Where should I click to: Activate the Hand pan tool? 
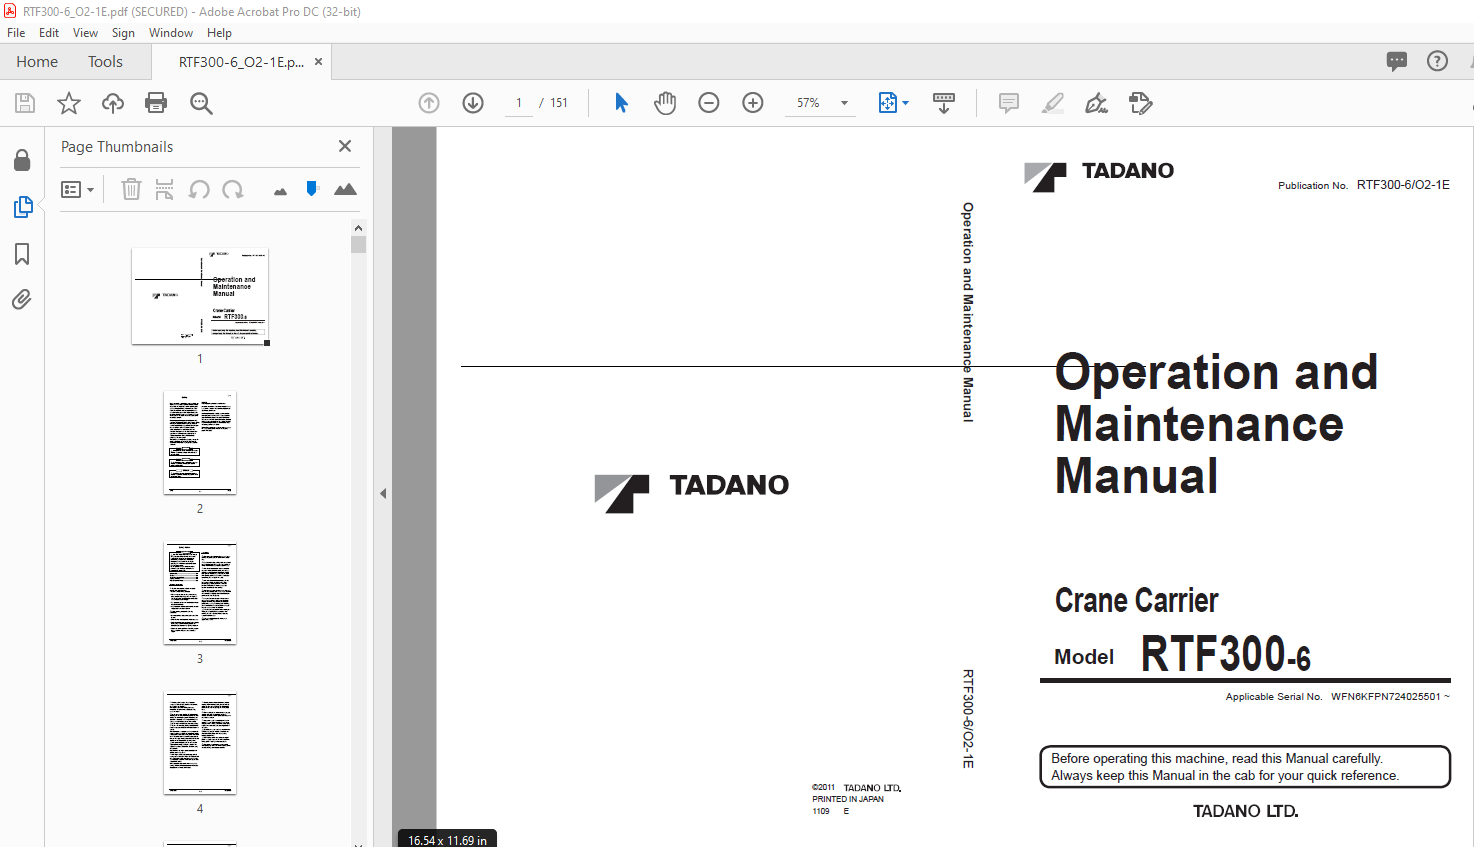[x=665, y=103]
